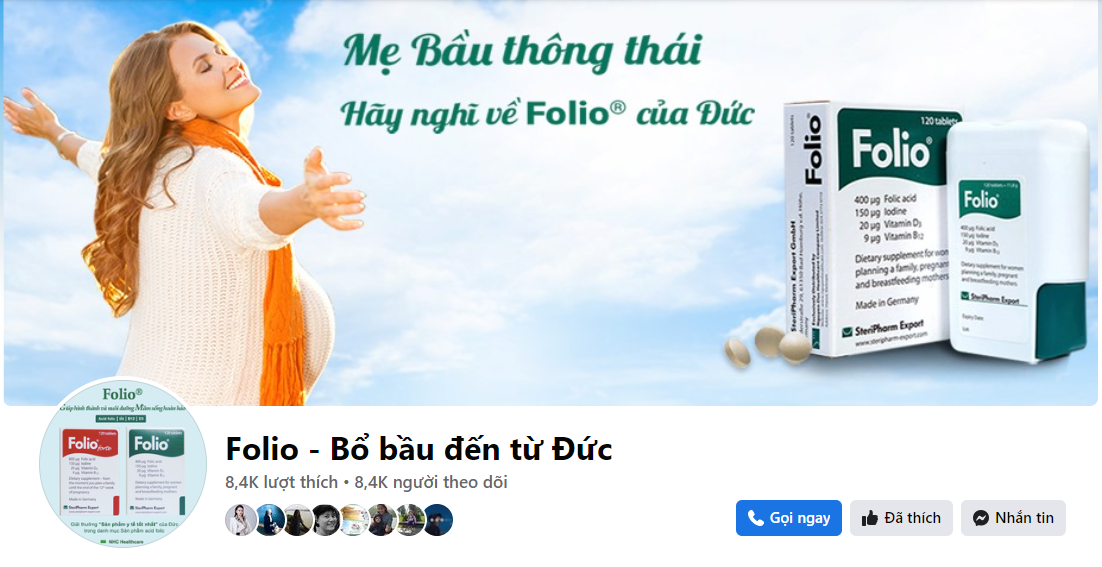
Task: Open the second follower avatar with blue background
Action: [x=268, y=520]
